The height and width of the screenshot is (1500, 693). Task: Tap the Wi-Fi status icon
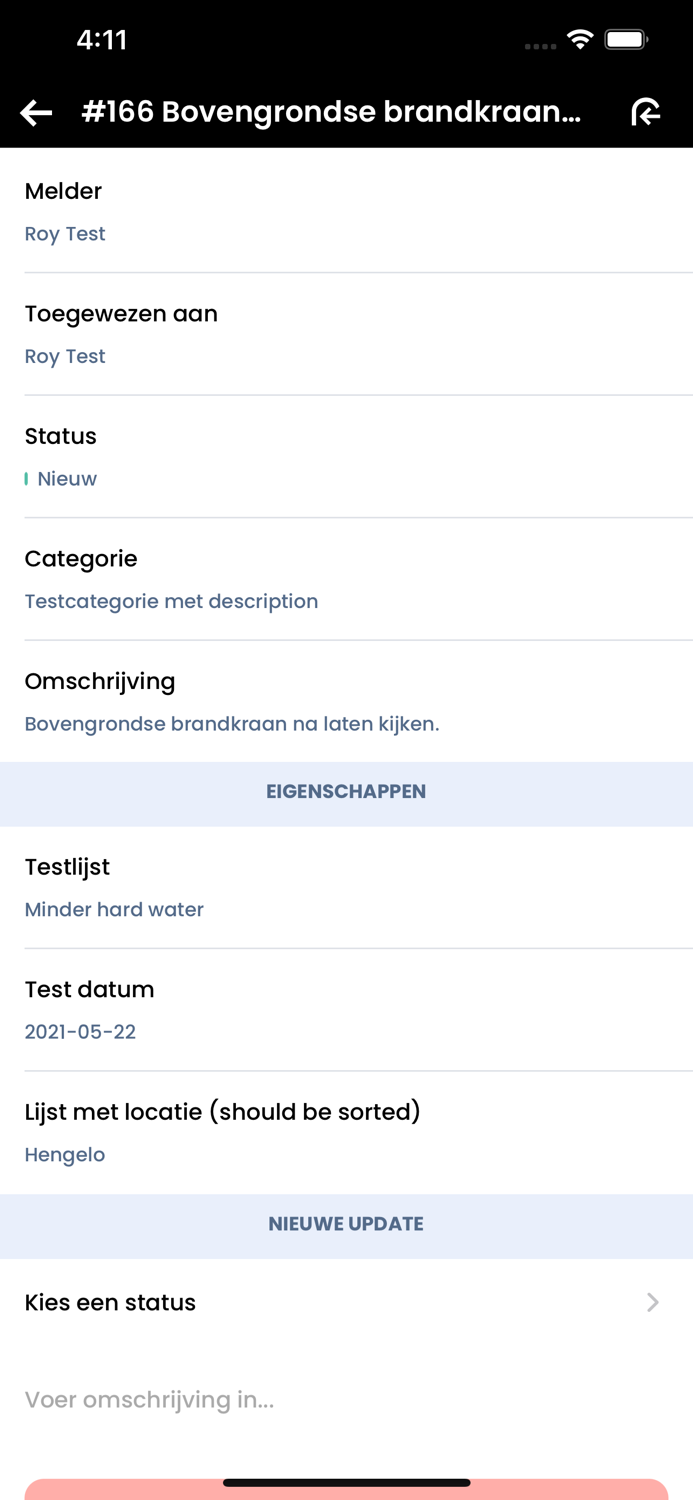579,40
